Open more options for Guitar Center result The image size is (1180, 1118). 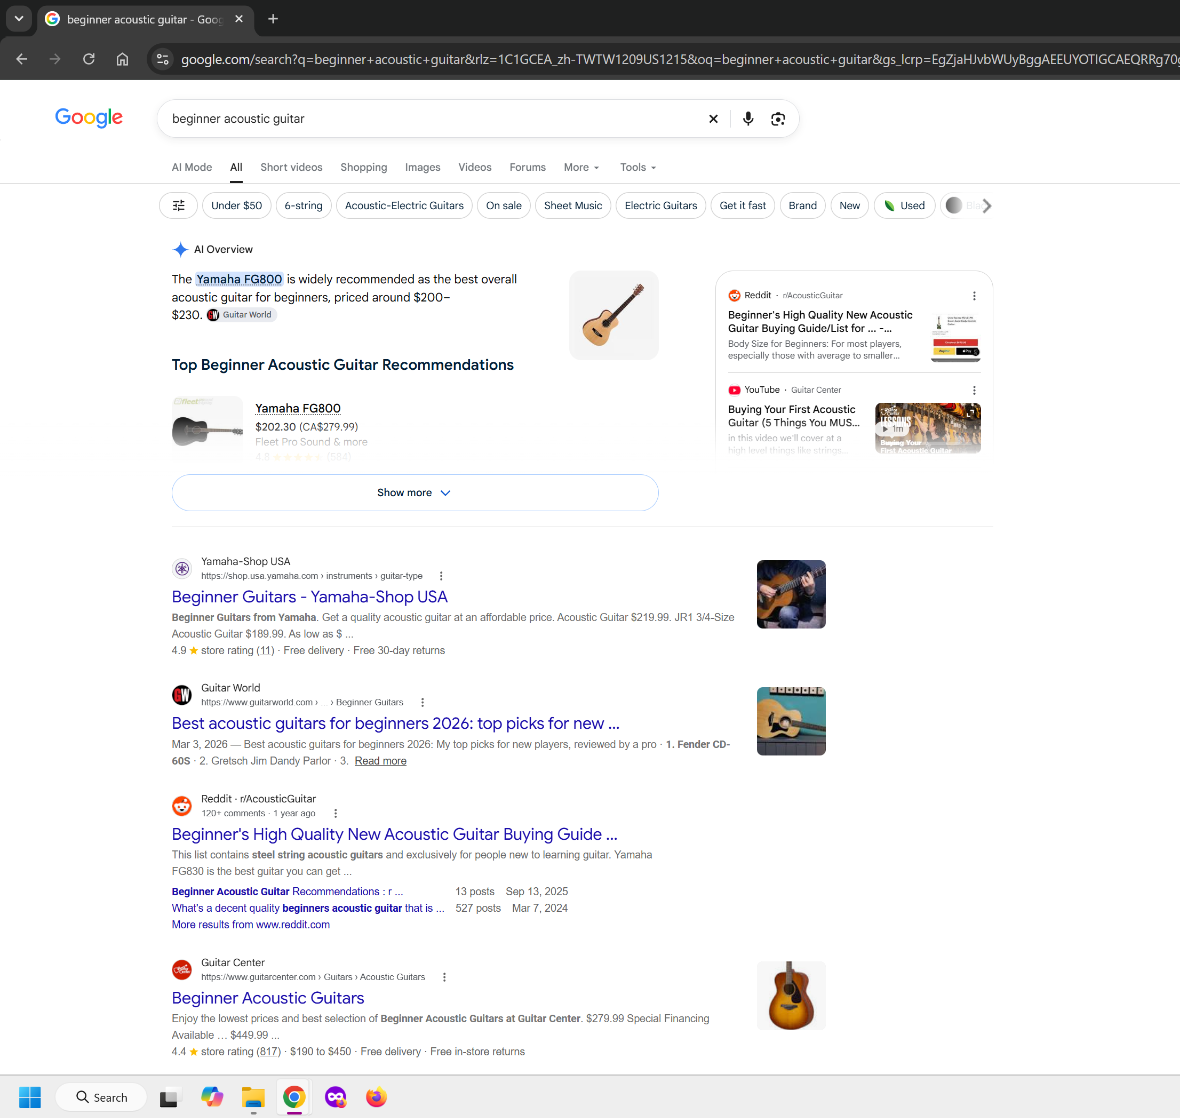444,977
